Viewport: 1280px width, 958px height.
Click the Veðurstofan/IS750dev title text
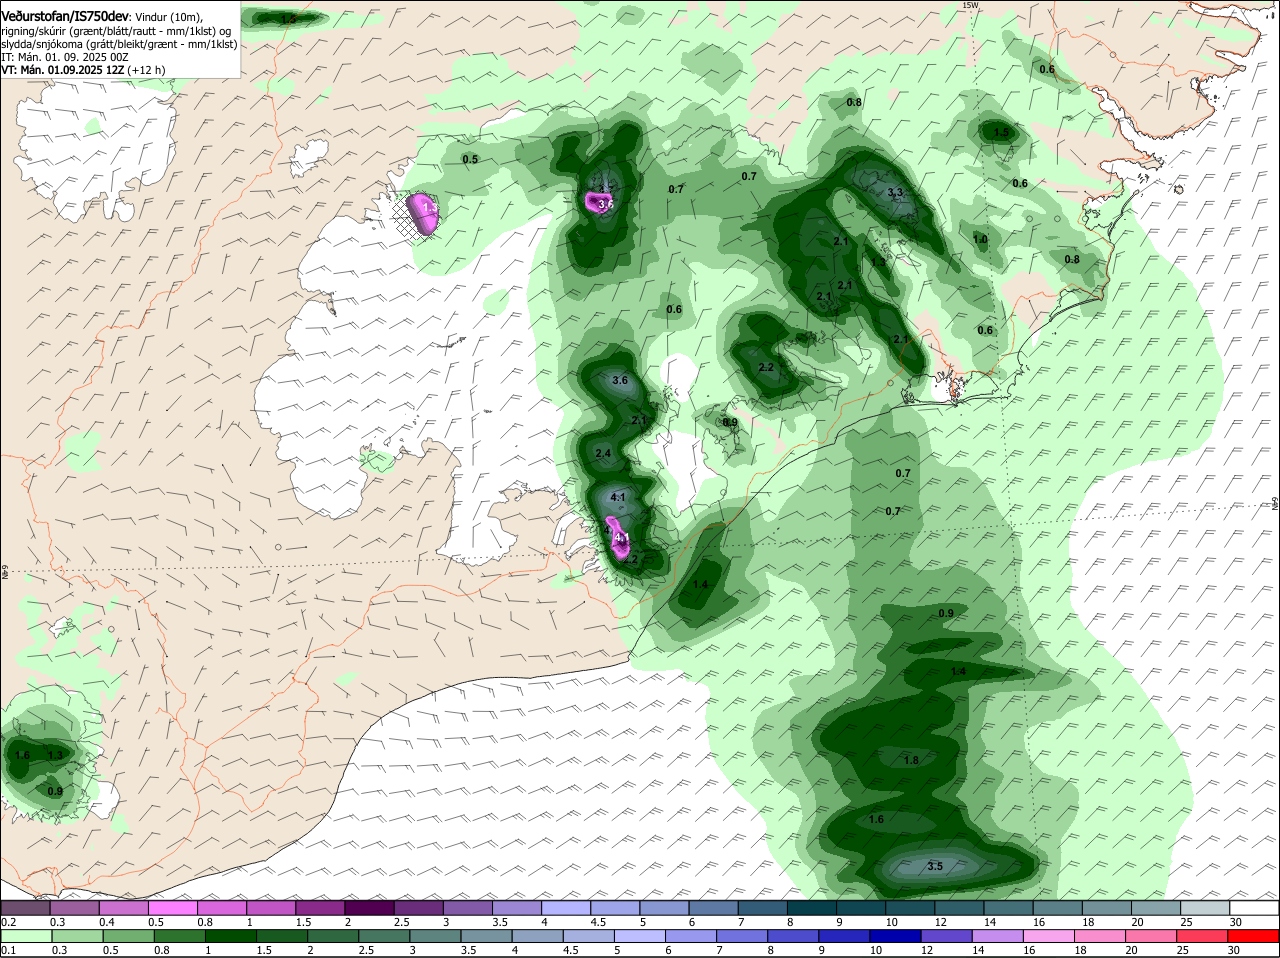click(x=65, y=16)
